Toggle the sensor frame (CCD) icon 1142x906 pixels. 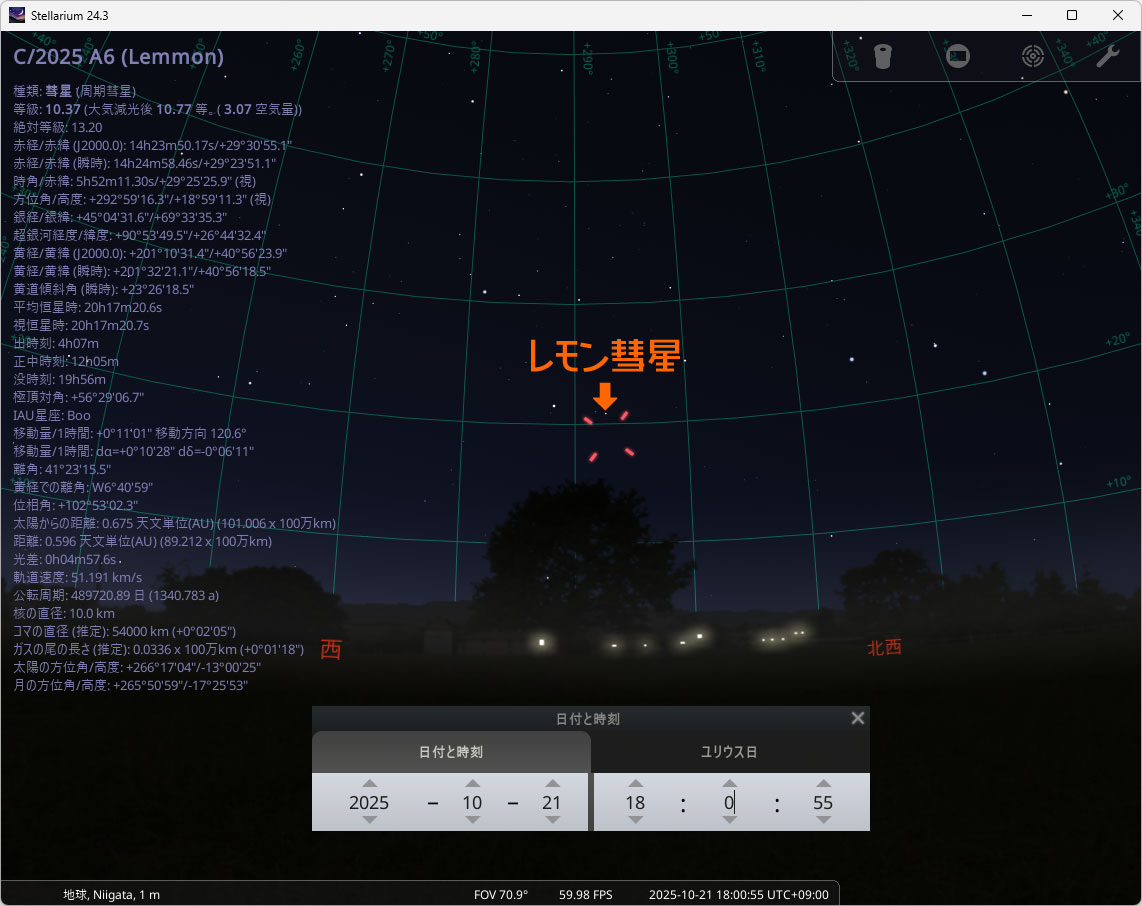click(958, 56)
